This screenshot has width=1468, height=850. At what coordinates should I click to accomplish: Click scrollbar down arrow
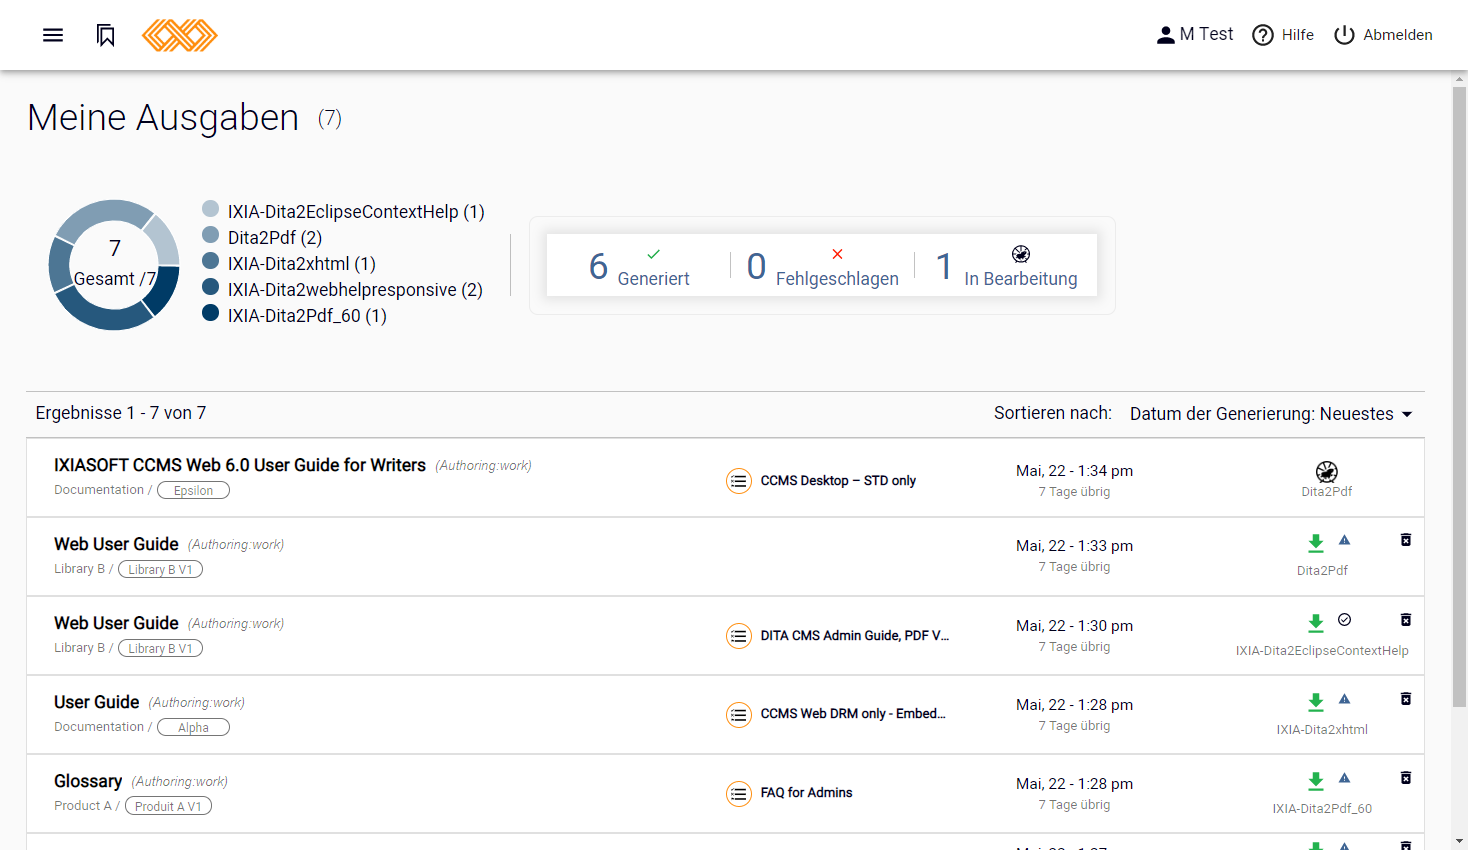coord(1460,842)
